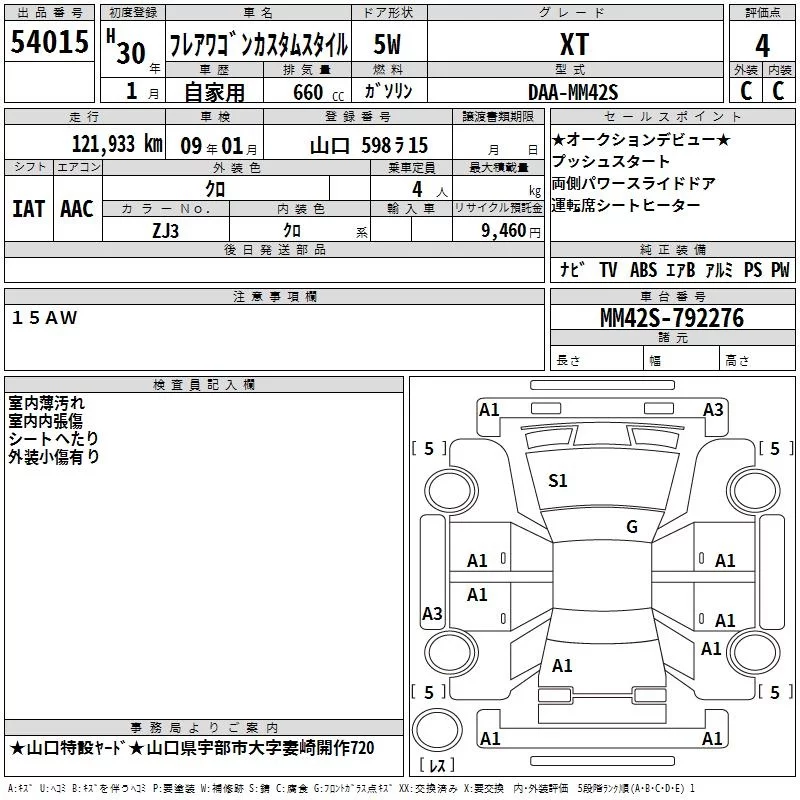Select the エアB airbag equipment label
This screenshot has height=800, width=800.
click(x=682, y=270)
